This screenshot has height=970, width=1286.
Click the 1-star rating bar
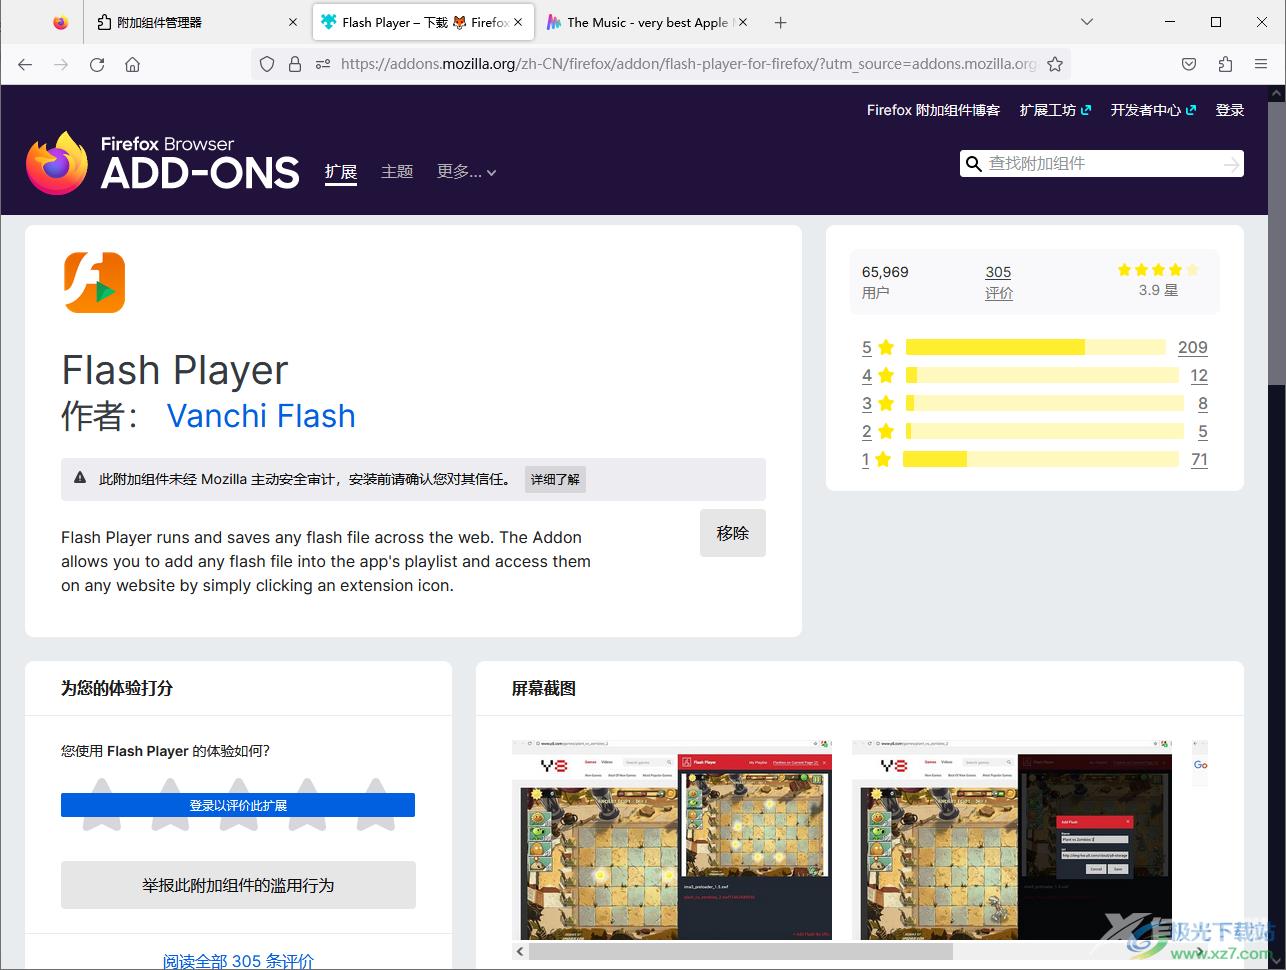1041,459
